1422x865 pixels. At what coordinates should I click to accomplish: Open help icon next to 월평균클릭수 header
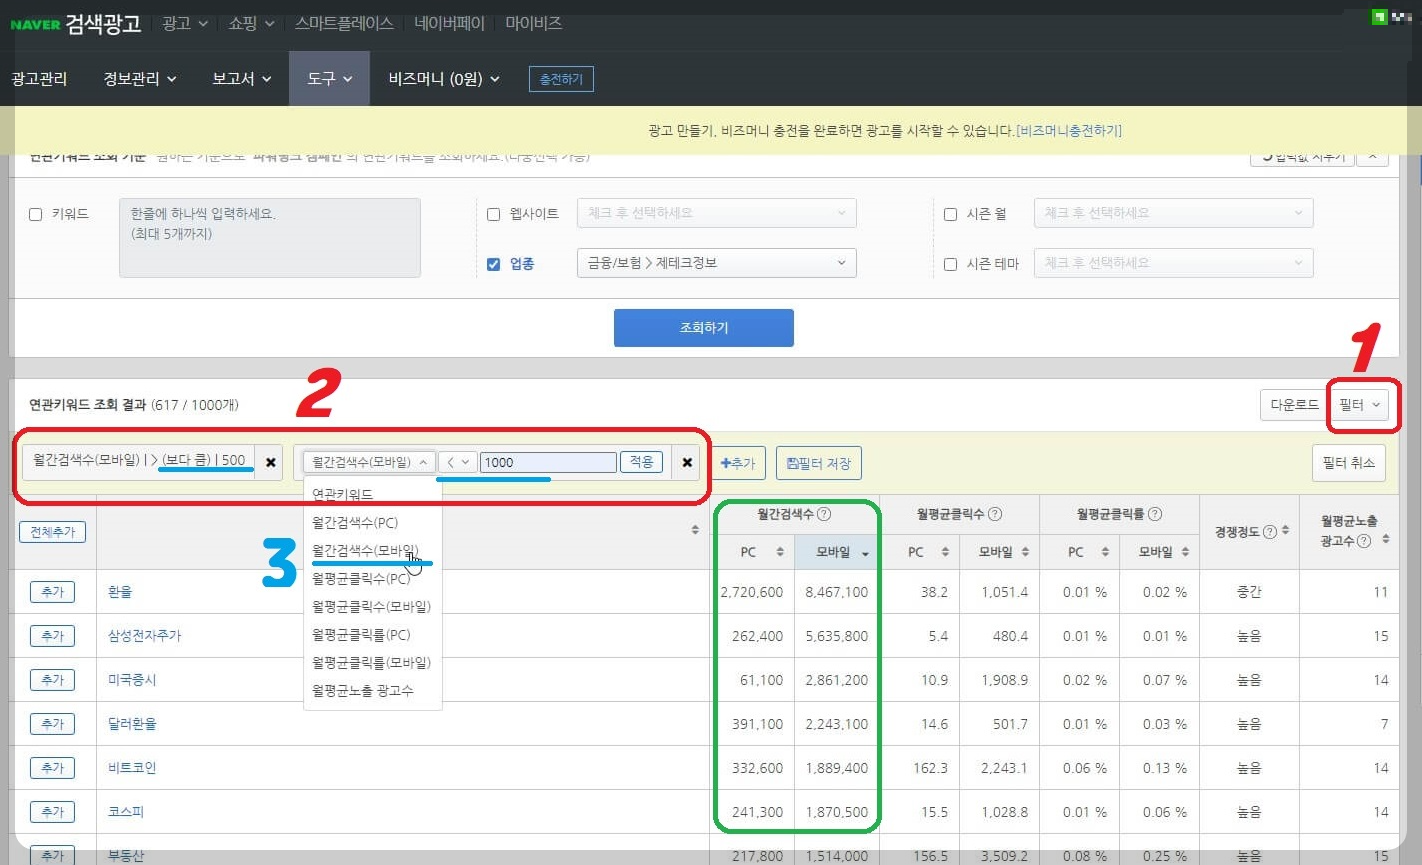(995, 514)
